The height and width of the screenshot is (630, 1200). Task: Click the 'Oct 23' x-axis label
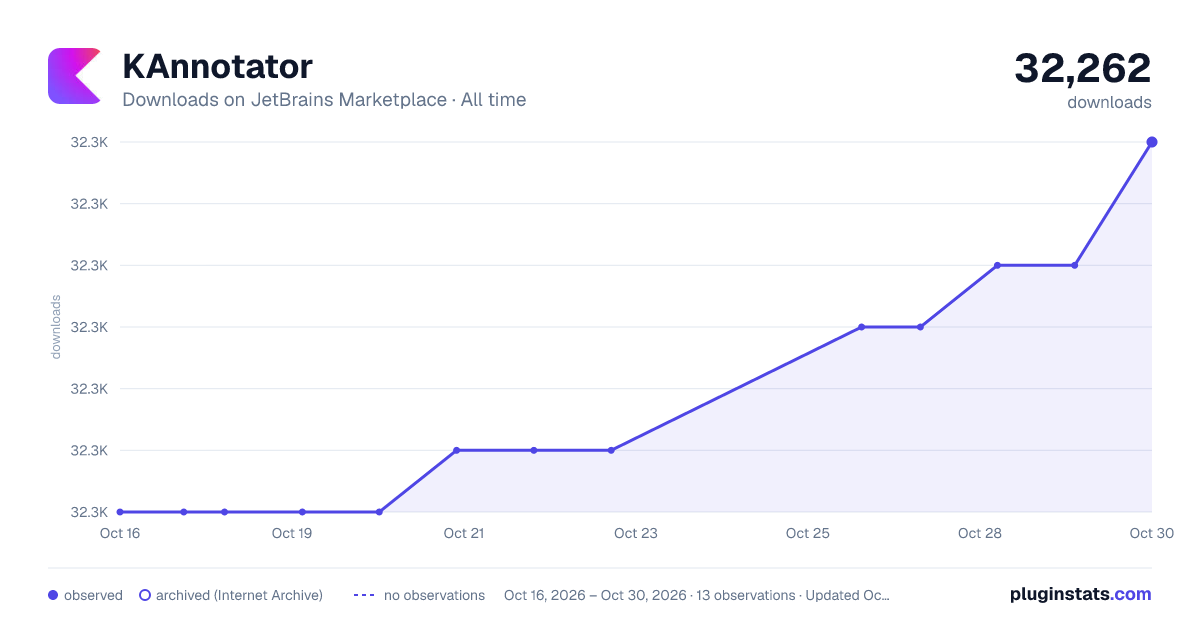coord(636,533)
